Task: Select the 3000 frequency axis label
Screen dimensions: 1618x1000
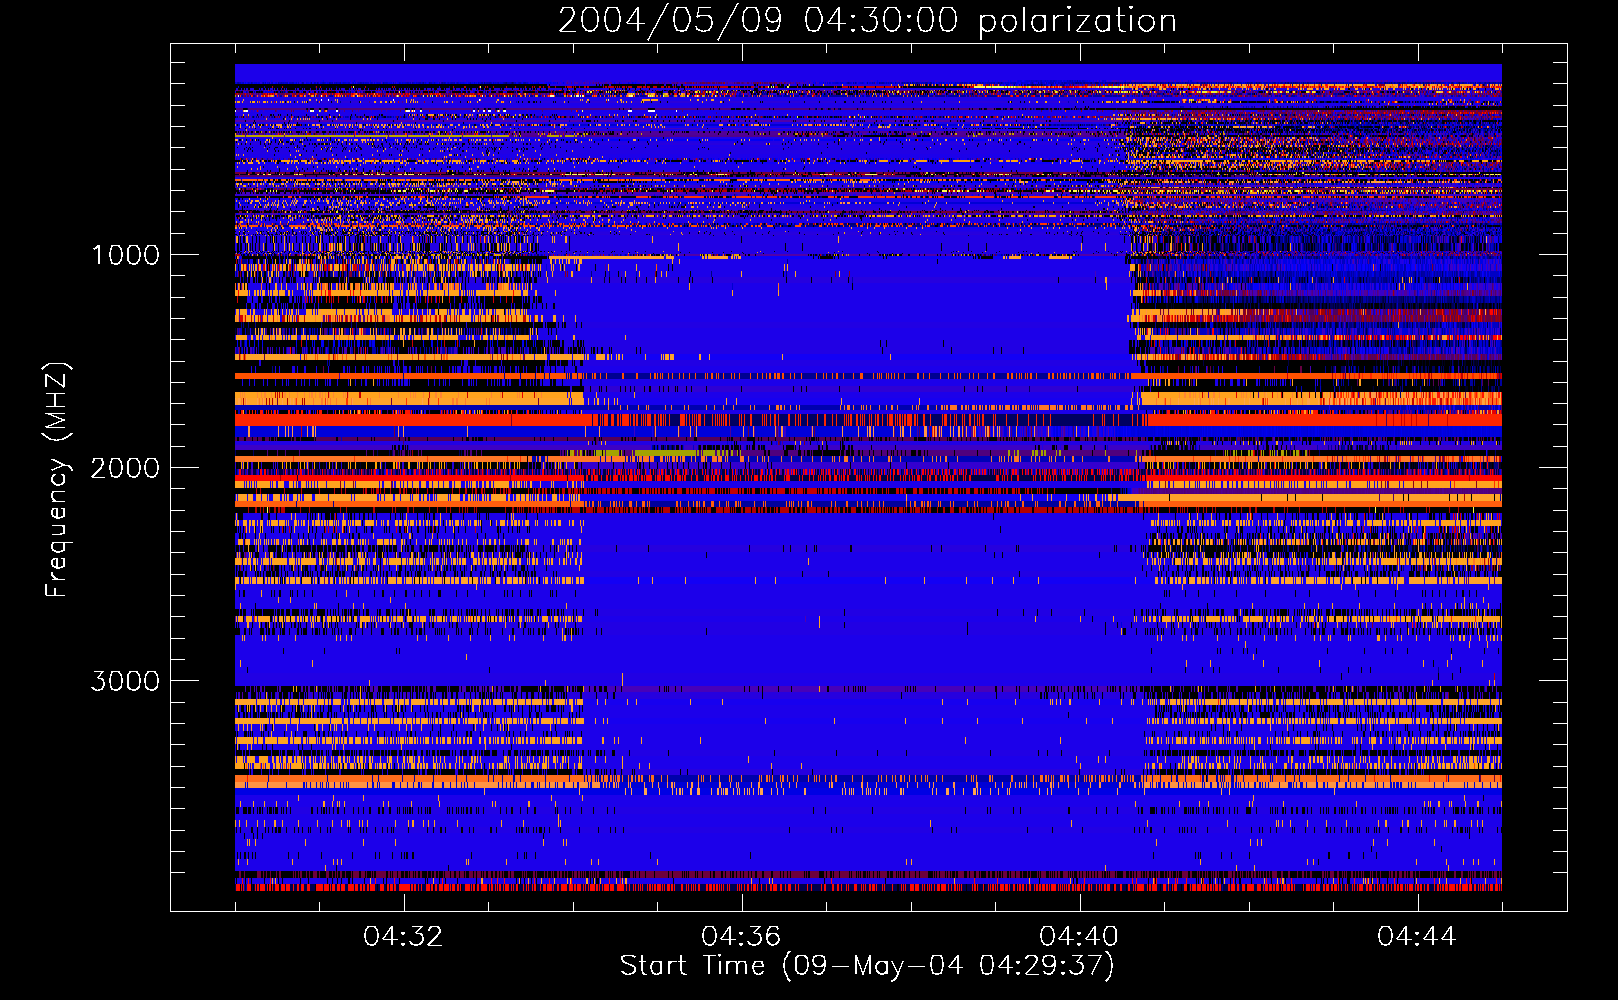Action: 125,681
